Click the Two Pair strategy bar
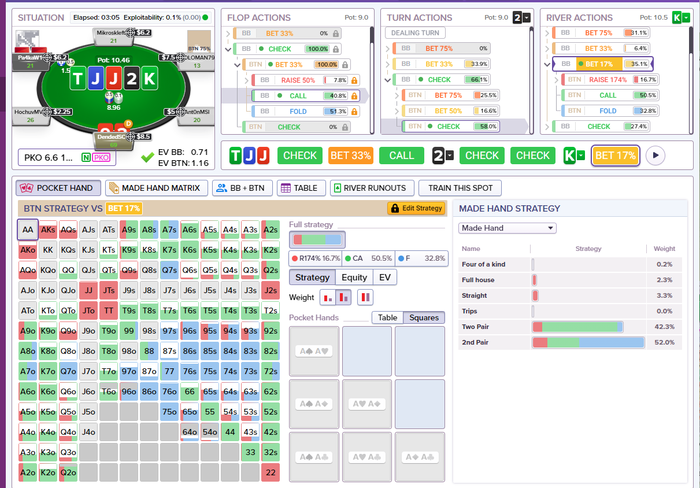700x488 pixels. tap(578, 327)
